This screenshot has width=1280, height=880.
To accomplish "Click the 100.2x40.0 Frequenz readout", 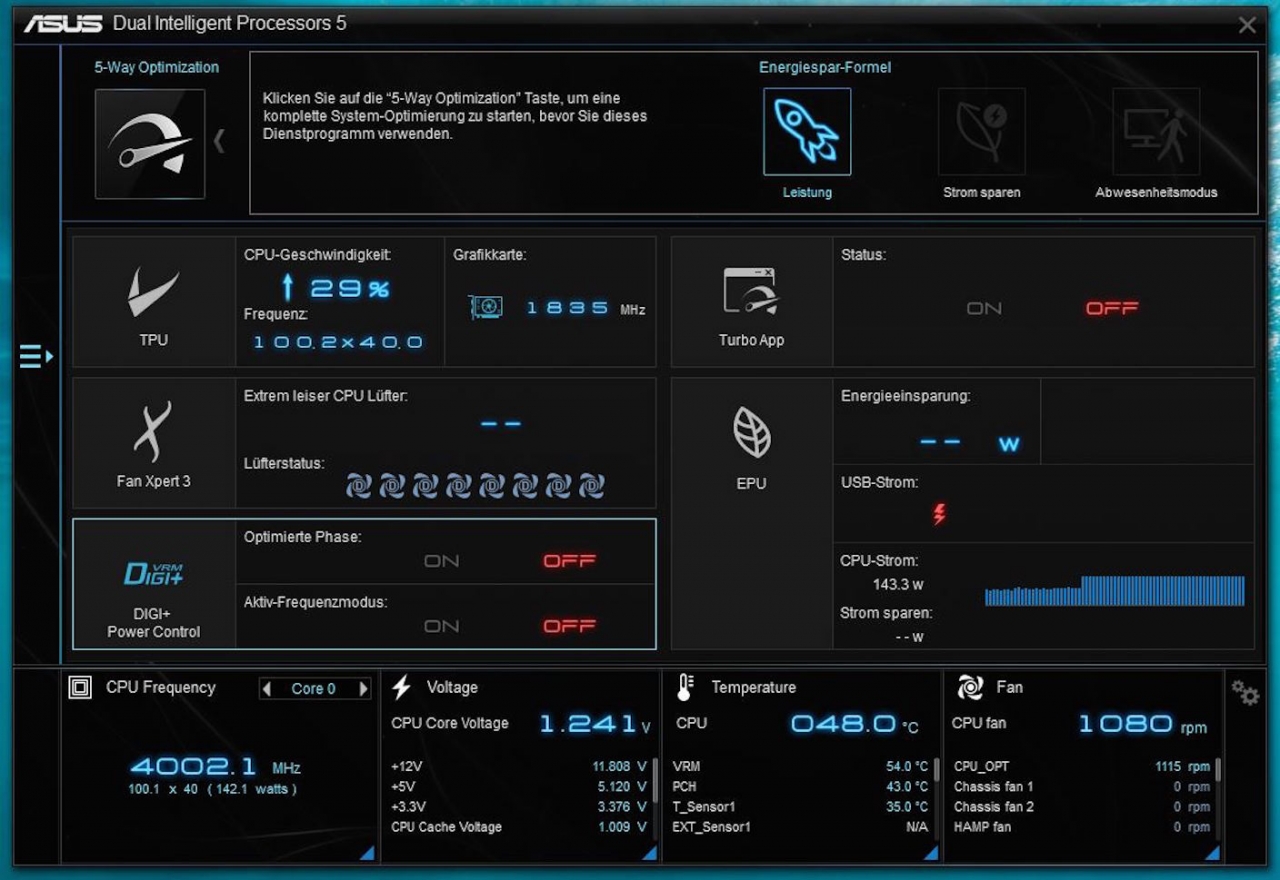I will (338, 342).
